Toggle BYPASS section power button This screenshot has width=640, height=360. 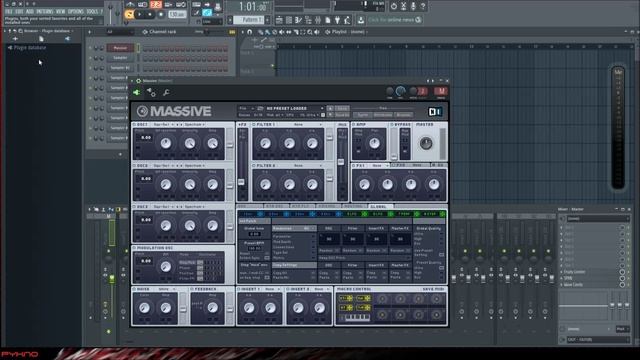pos(391,124)
